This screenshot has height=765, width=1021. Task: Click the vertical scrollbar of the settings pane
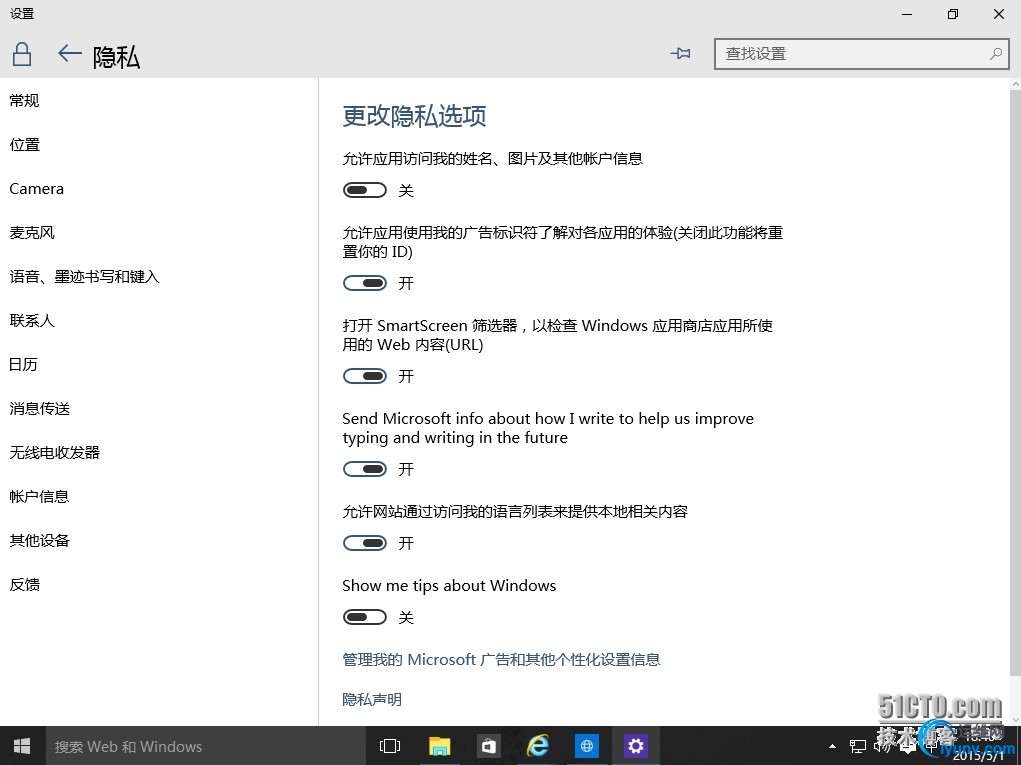pyautogui.click(x=1015, y=382)
